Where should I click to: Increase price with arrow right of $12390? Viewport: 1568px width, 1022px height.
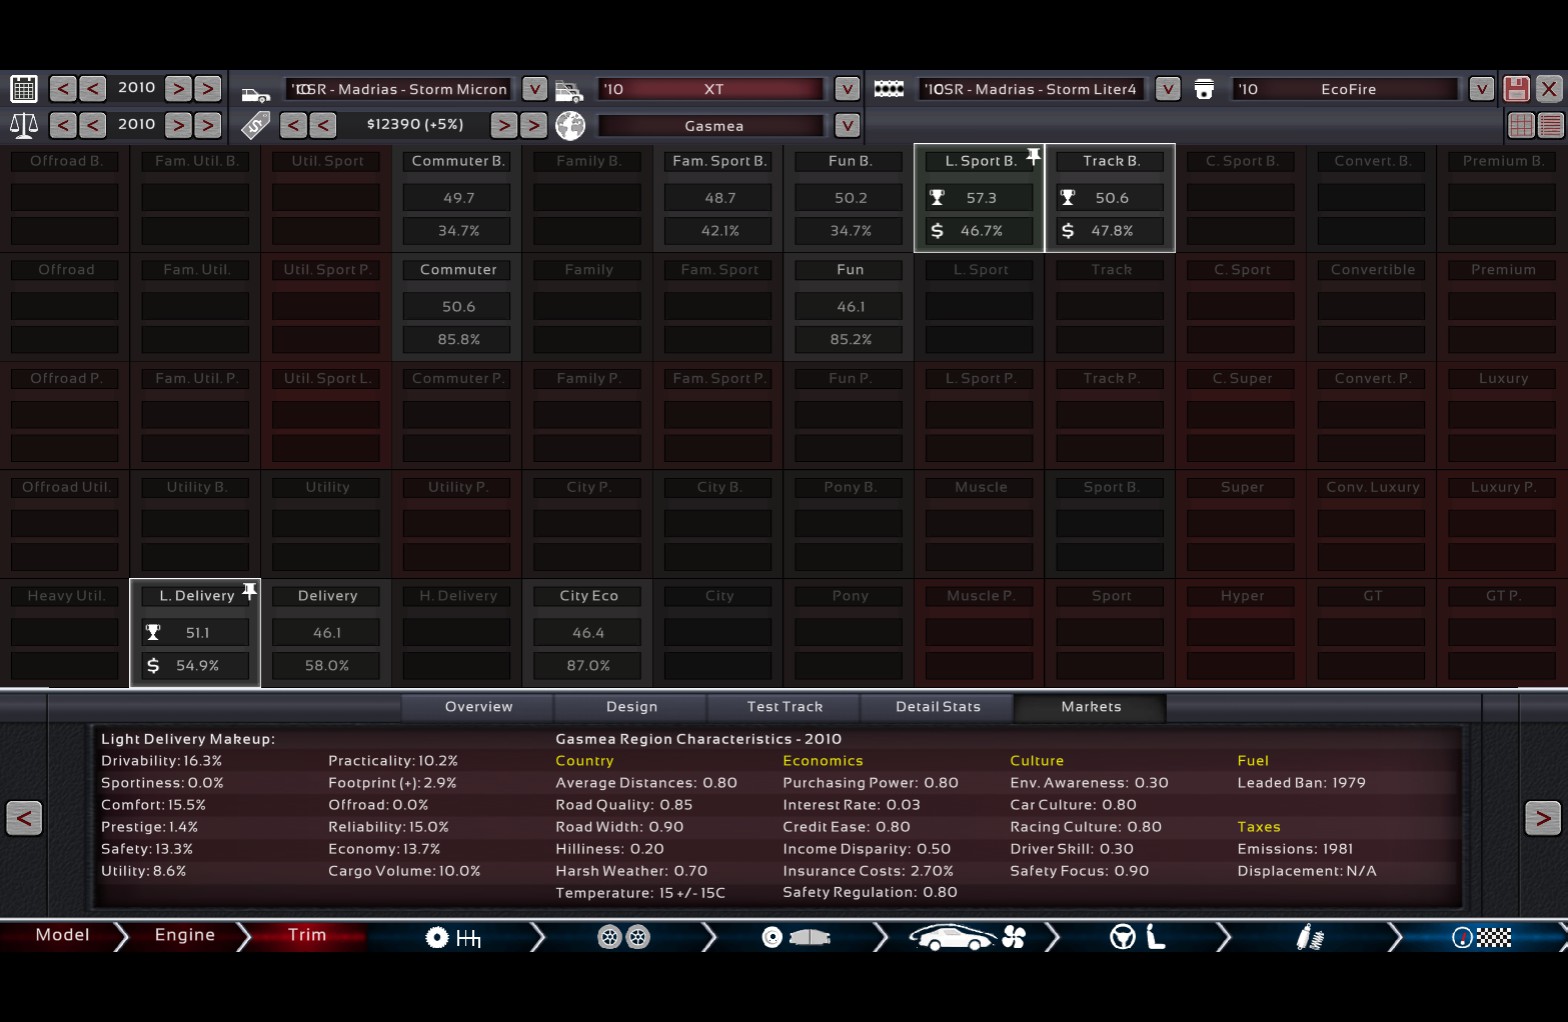504,125
